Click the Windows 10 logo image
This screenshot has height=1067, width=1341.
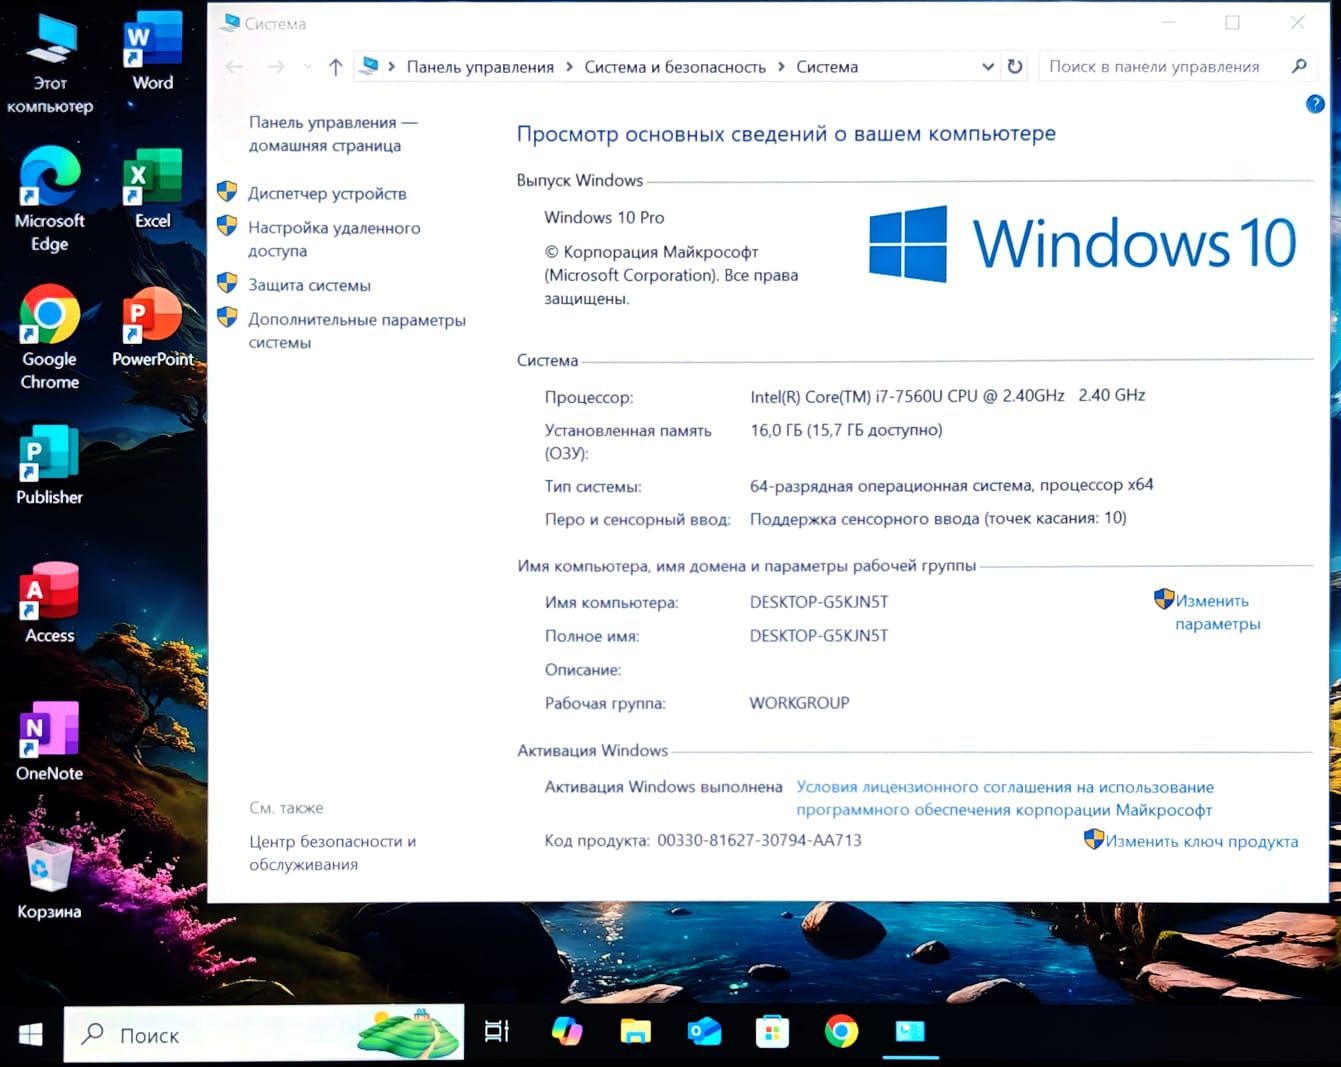click(1083, 243)
